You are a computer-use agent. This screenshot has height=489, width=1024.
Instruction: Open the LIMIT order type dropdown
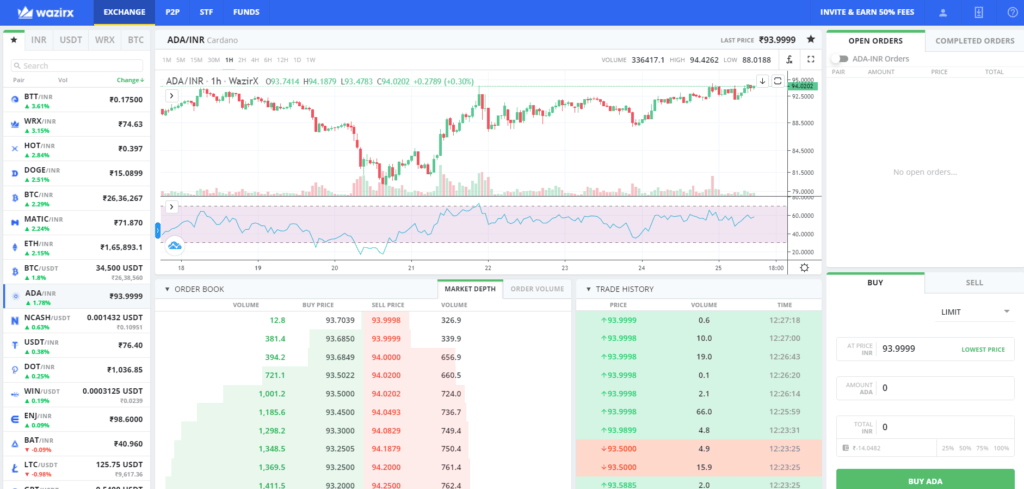tap(975, 312)
